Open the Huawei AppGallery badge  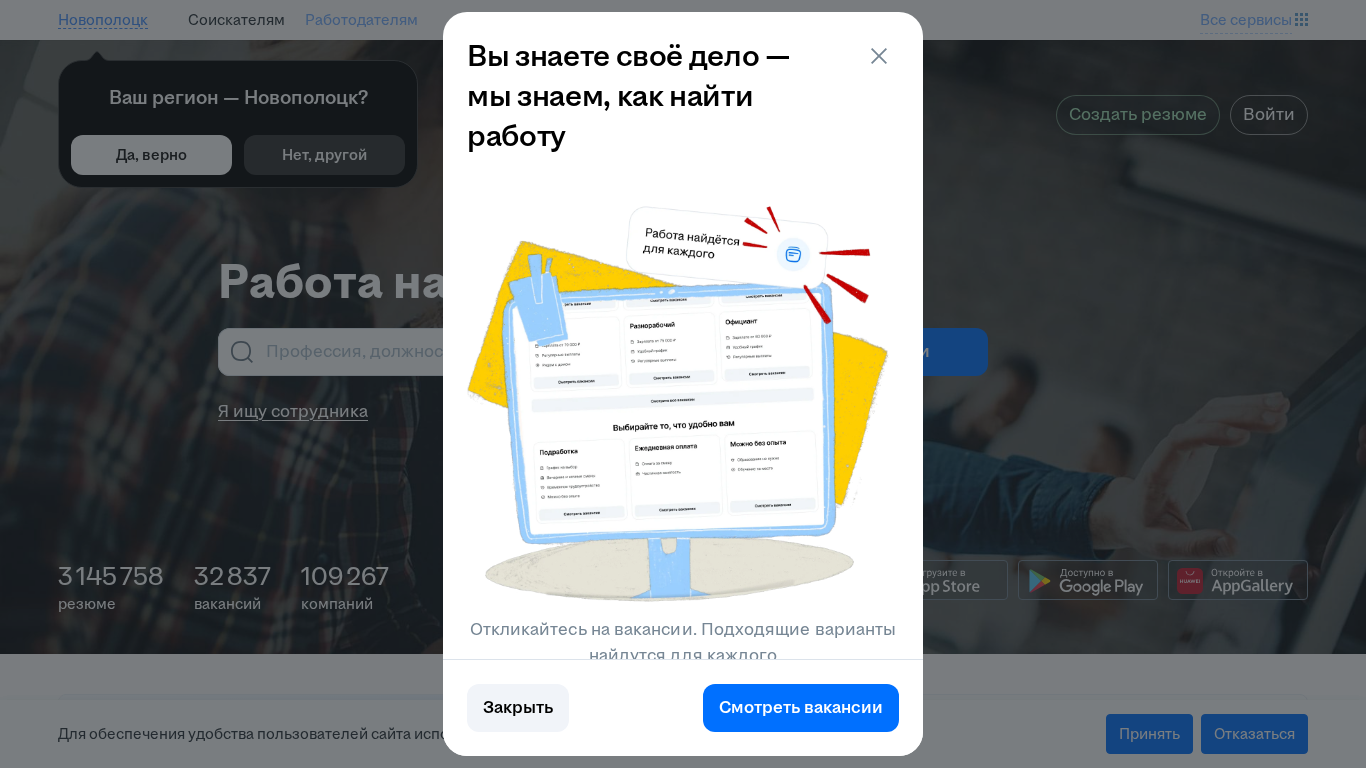1238,580
